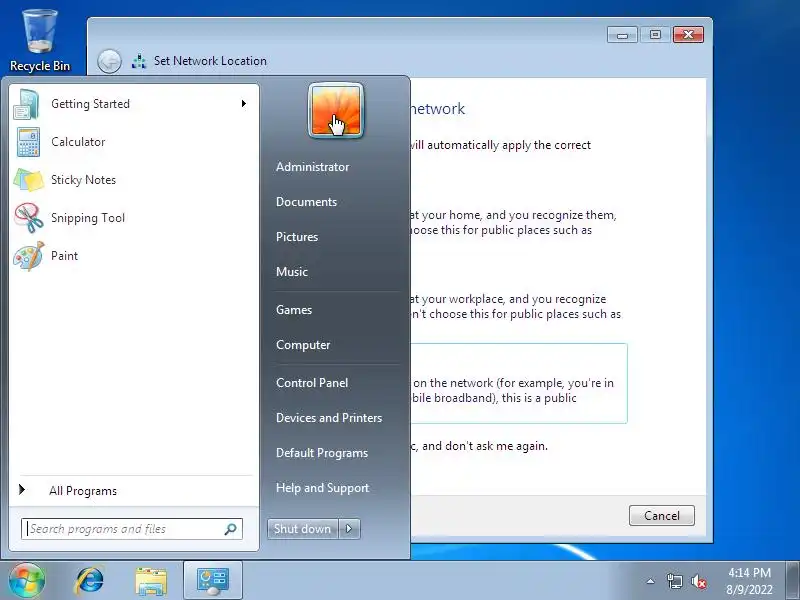Select Paint program label
Image resolution: width=800 pixels, height=600 pixels.
click(x=64, y=256)
